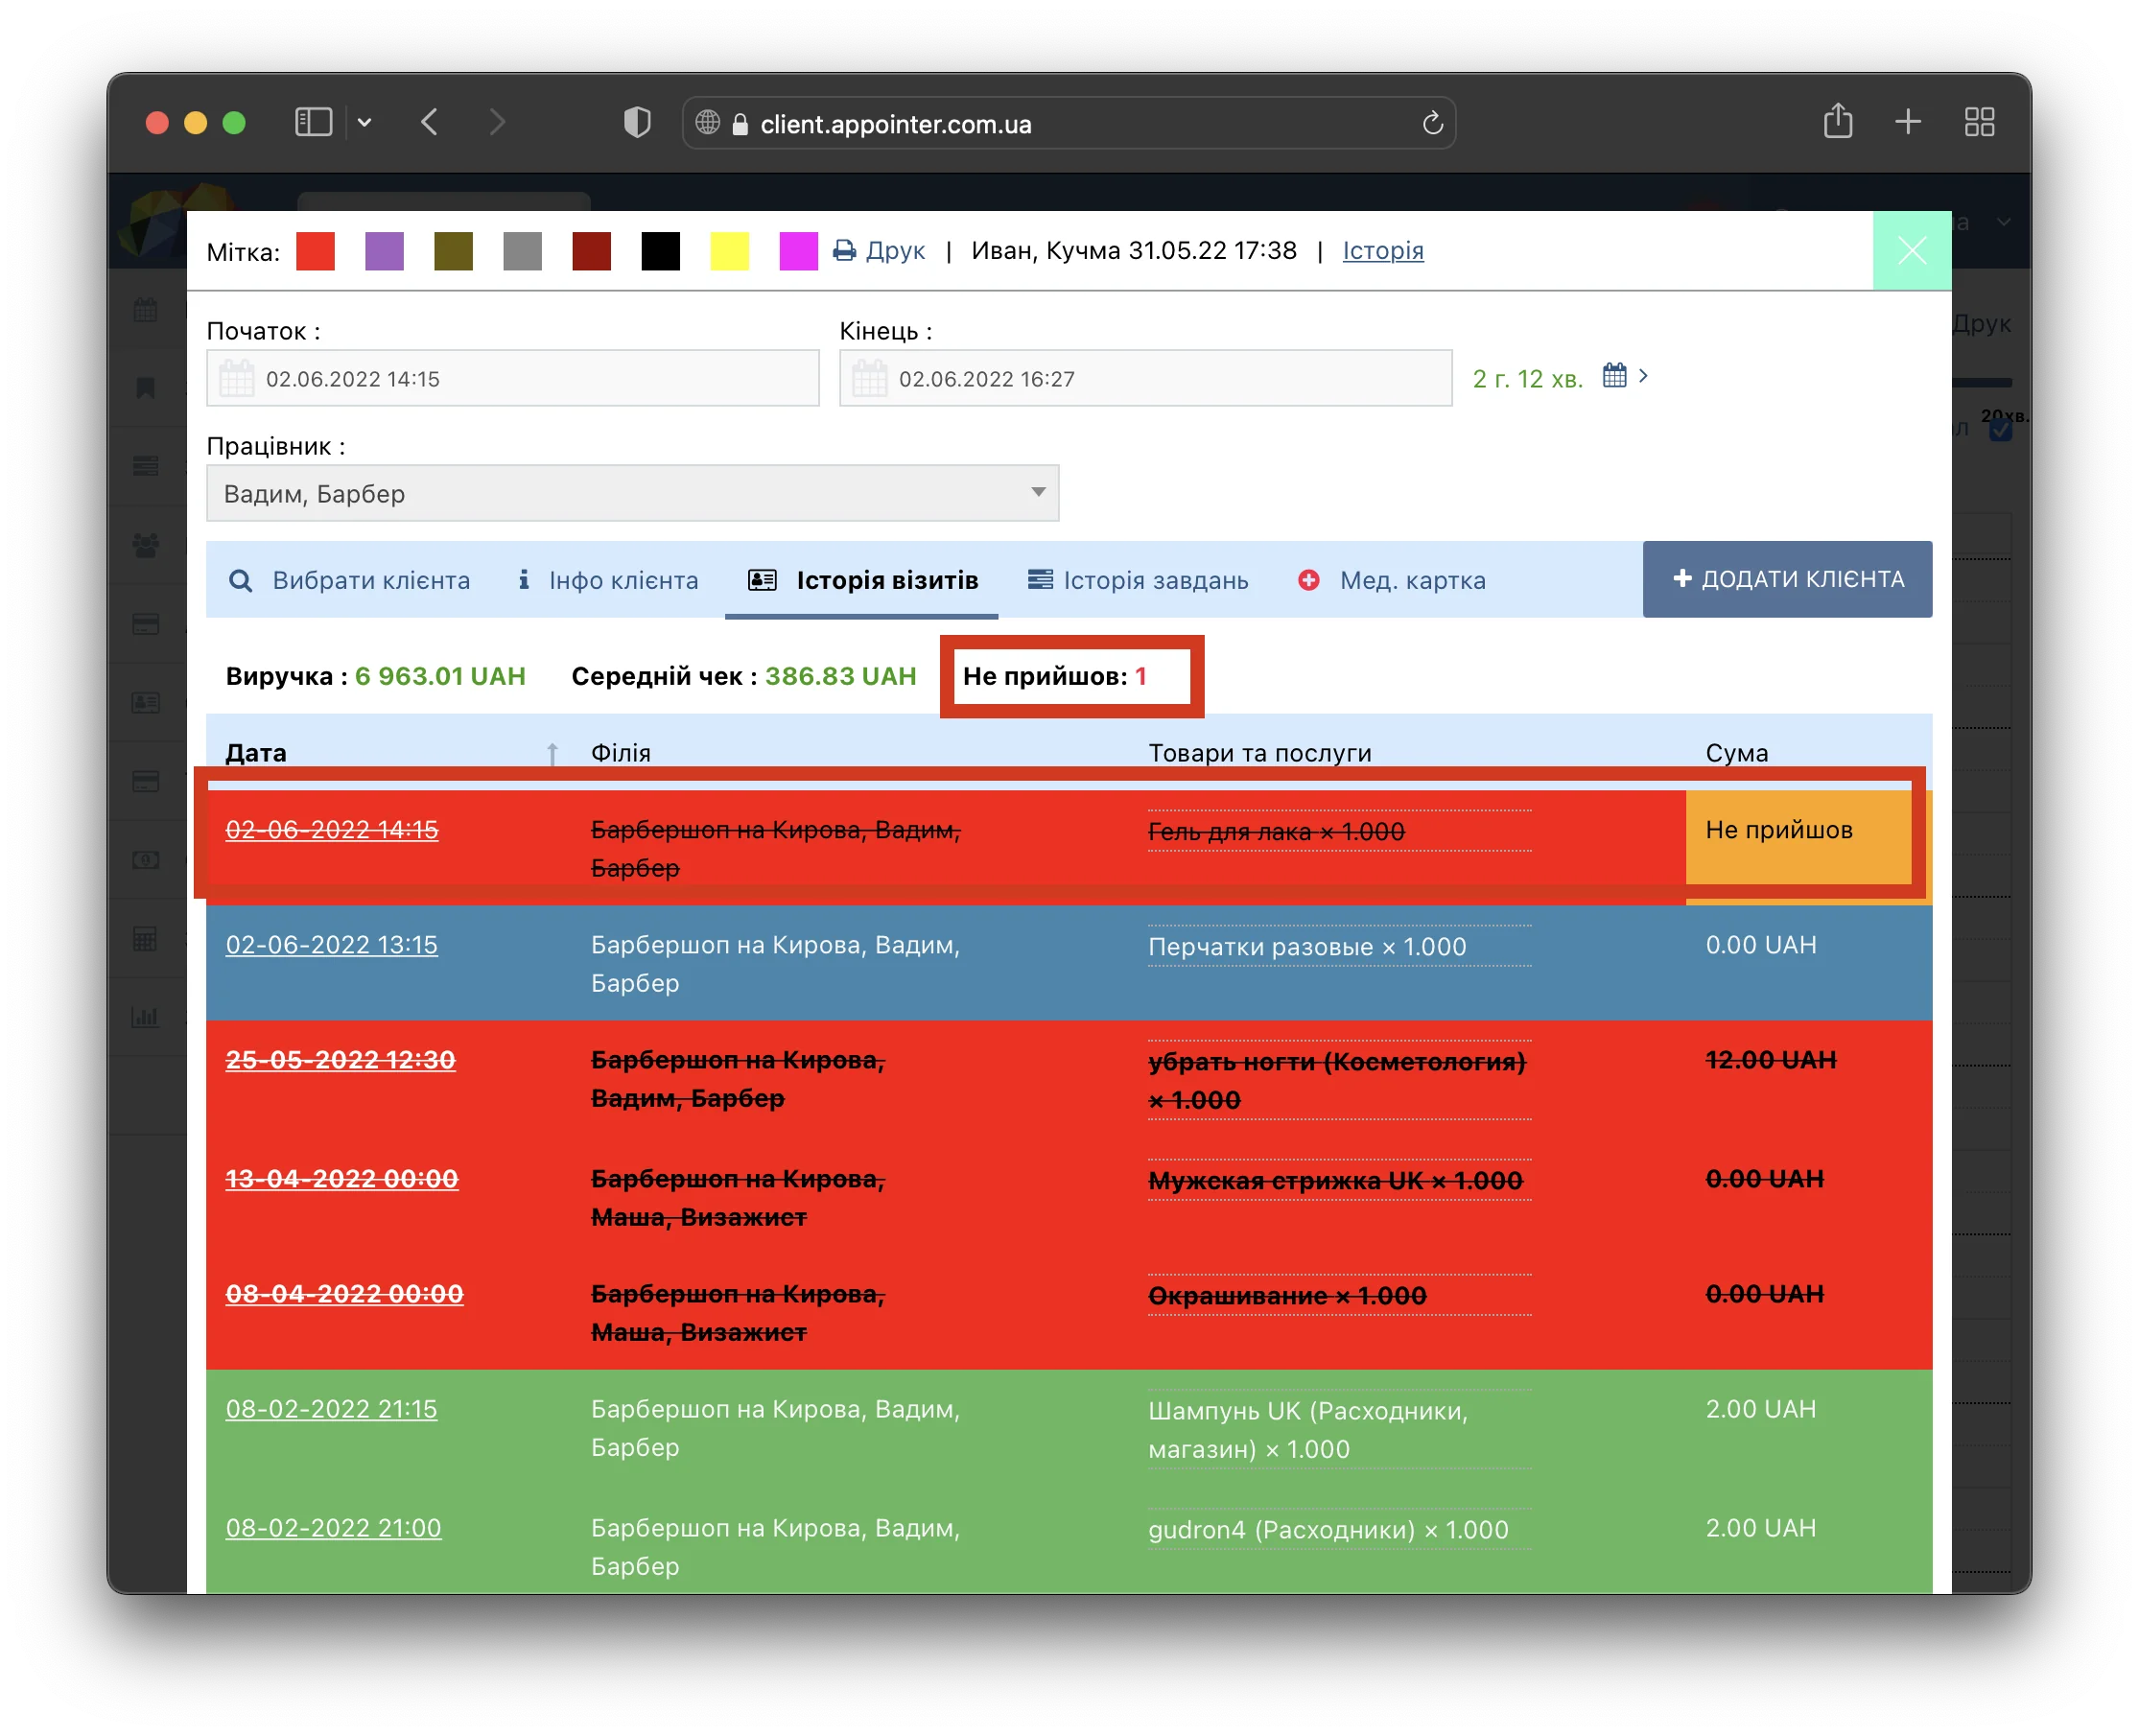The width and height of the screenshot is (2139, 1736).
Task: Open visit 25-05-2022 12:30 link
Action: tap(341, 1059)
